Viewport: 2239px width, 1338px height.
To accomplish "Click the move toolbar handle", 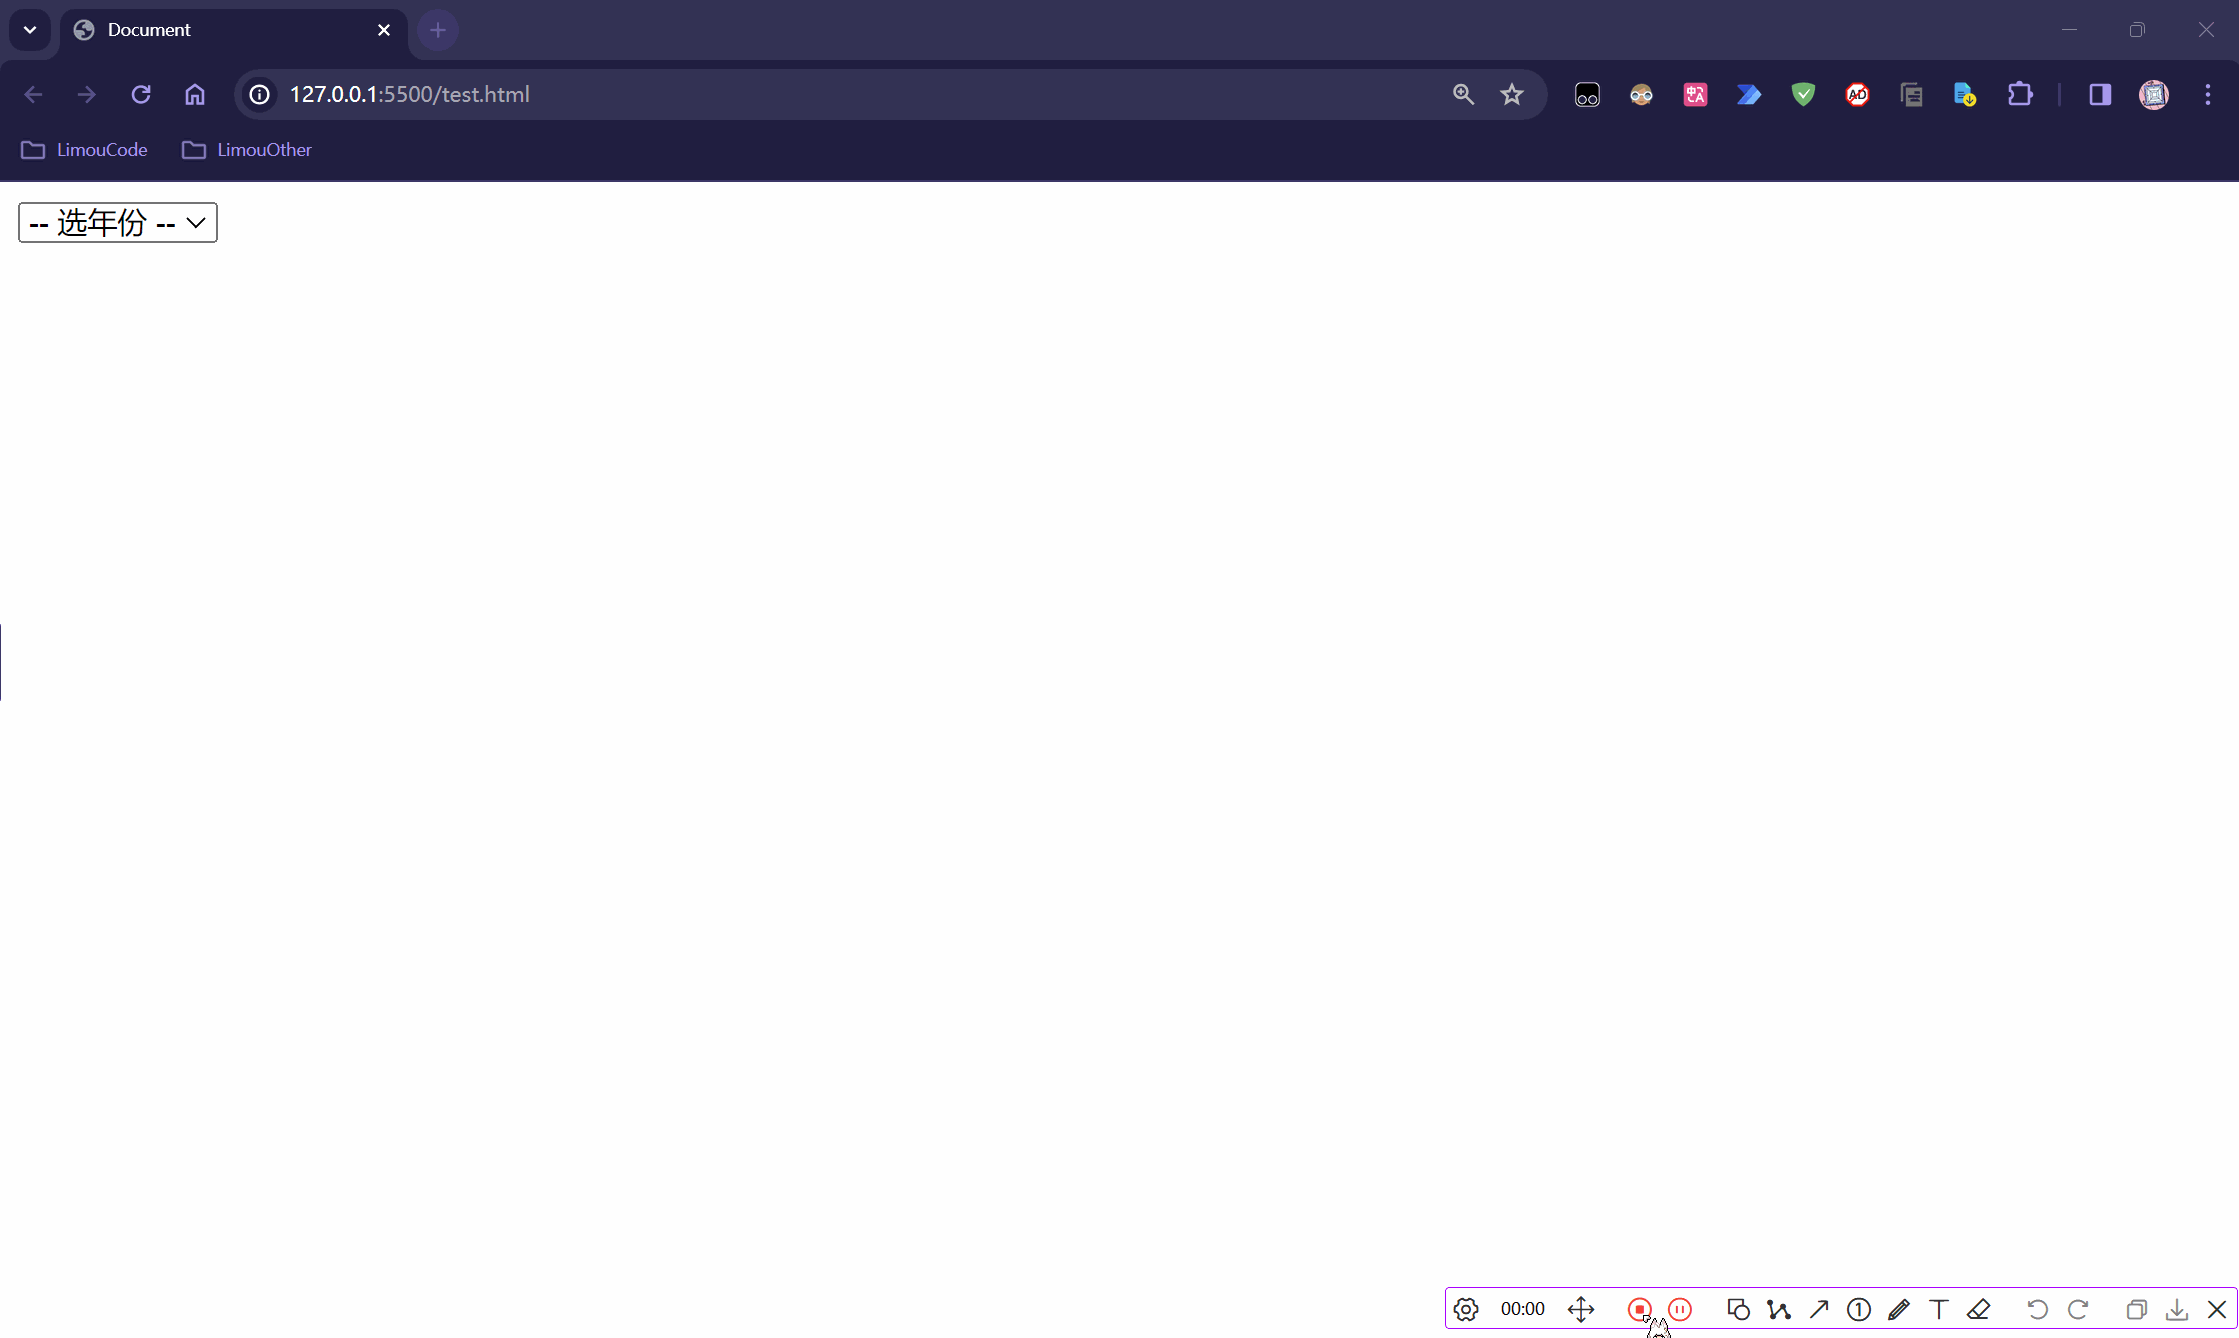I will tap(1581, 1309).
